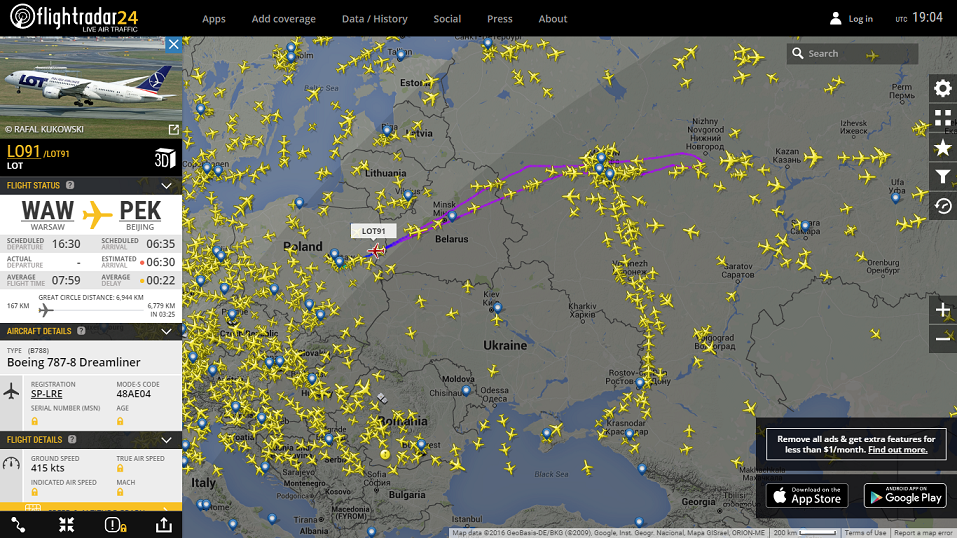Click Boeing 787-8 Dreamliner aircraft type
The height and width of the screenshot is (538, 957).
[x=74, y=362]
